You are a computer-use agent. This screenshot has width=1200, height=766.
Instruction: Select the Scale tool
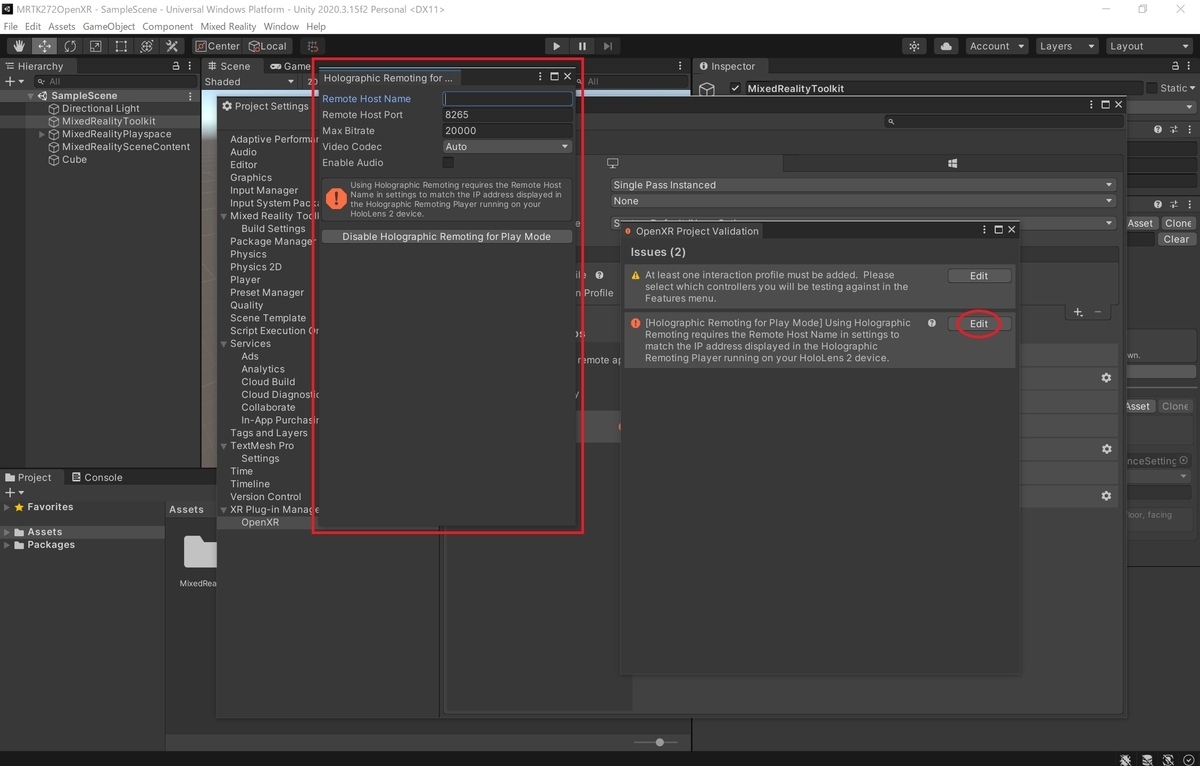[95, 46]
